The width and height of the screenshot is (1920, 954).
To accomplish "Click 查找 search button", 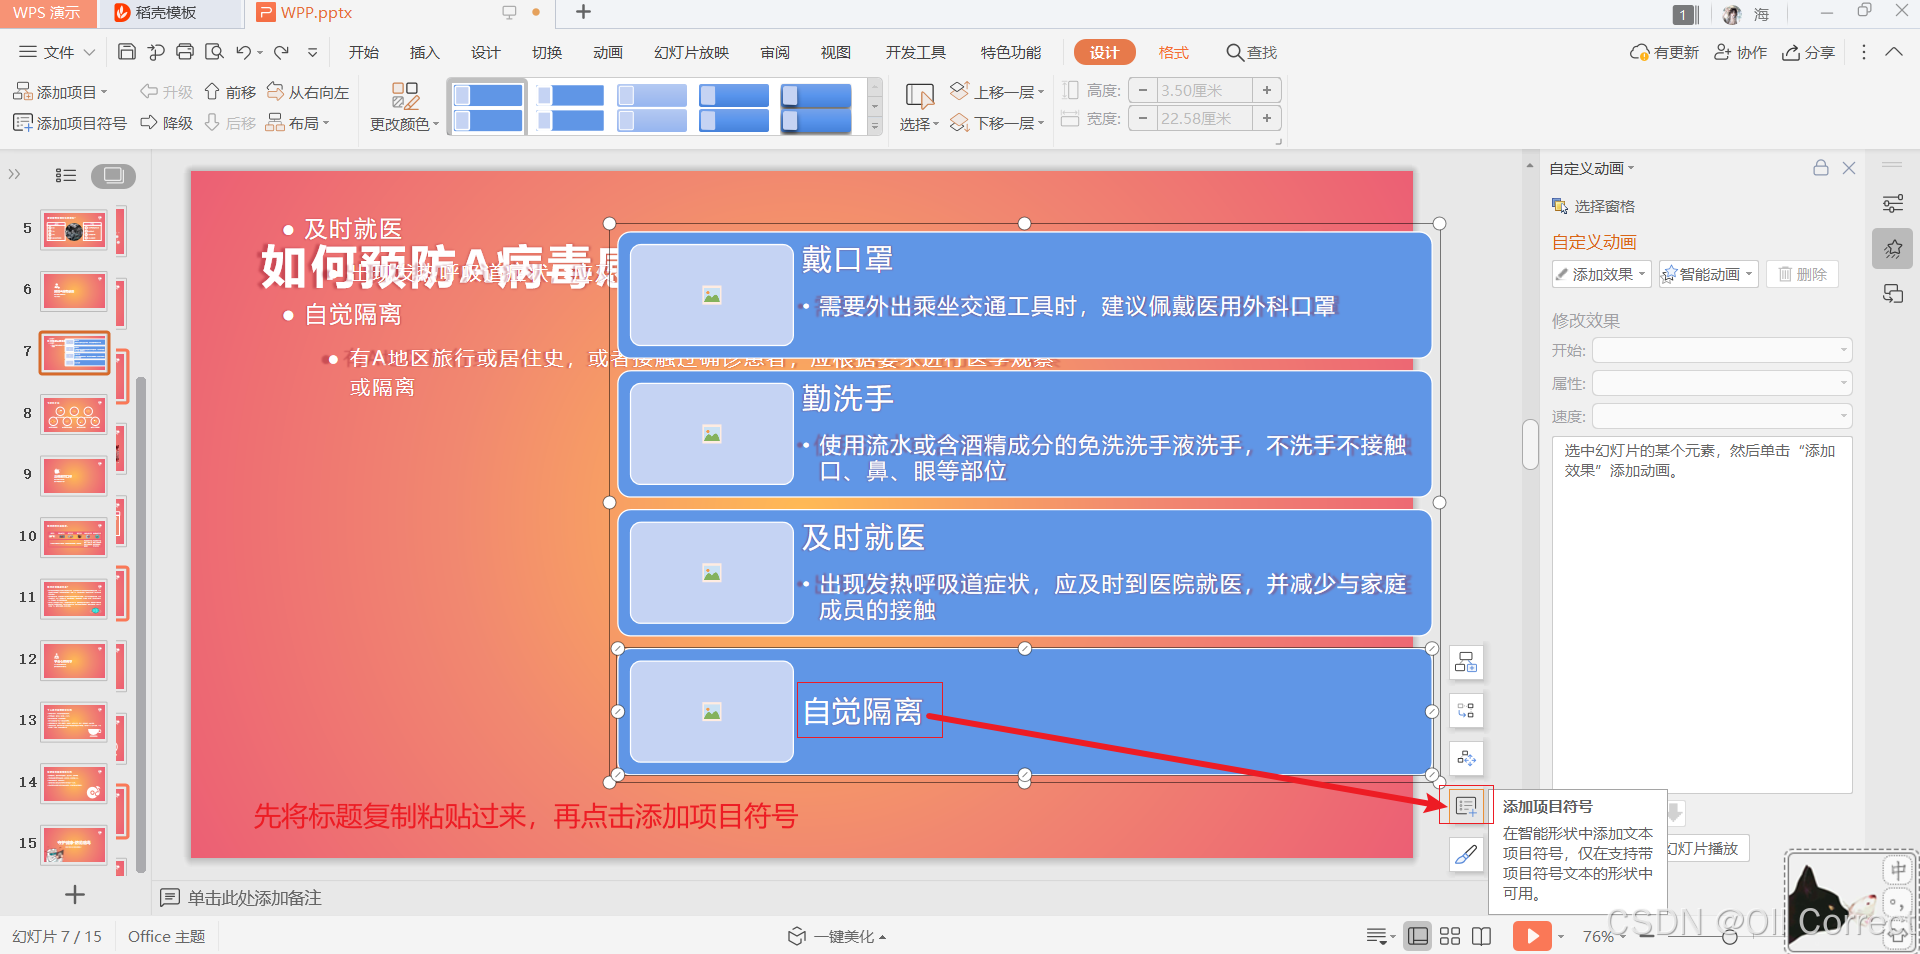I will pyautogui.click(x=1252, y=52).
